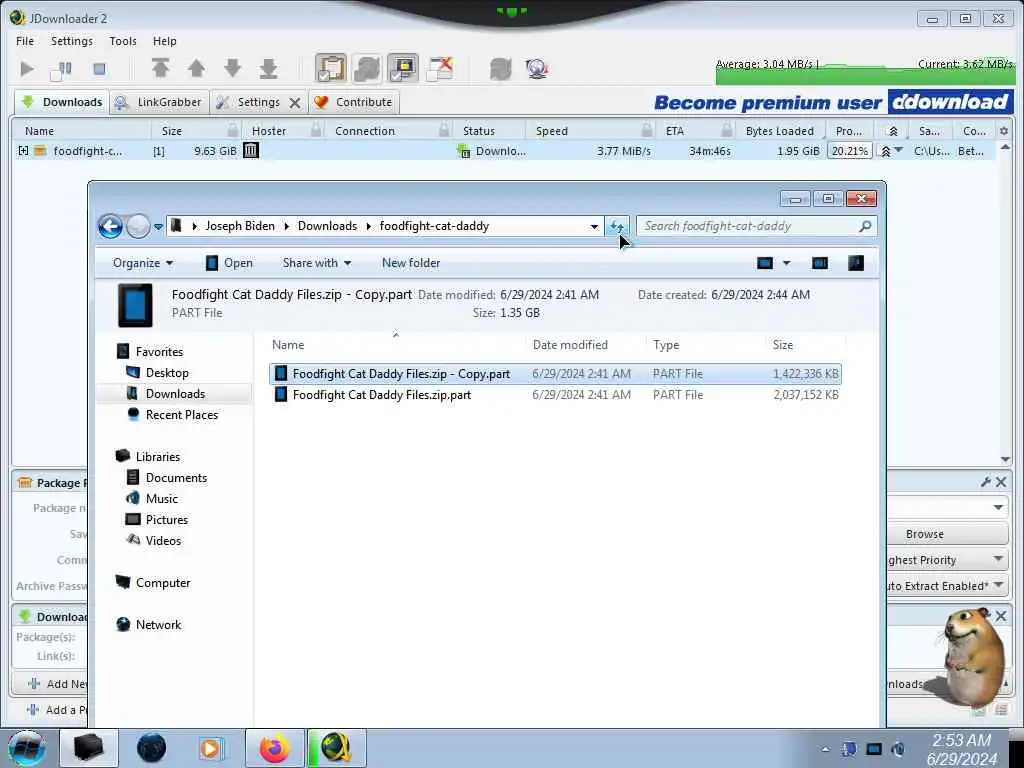Open Network in navigation pane
Image resolution: width=1024 pixels, height=768 pixels.
pyautogui.click(x=158, y=624)
